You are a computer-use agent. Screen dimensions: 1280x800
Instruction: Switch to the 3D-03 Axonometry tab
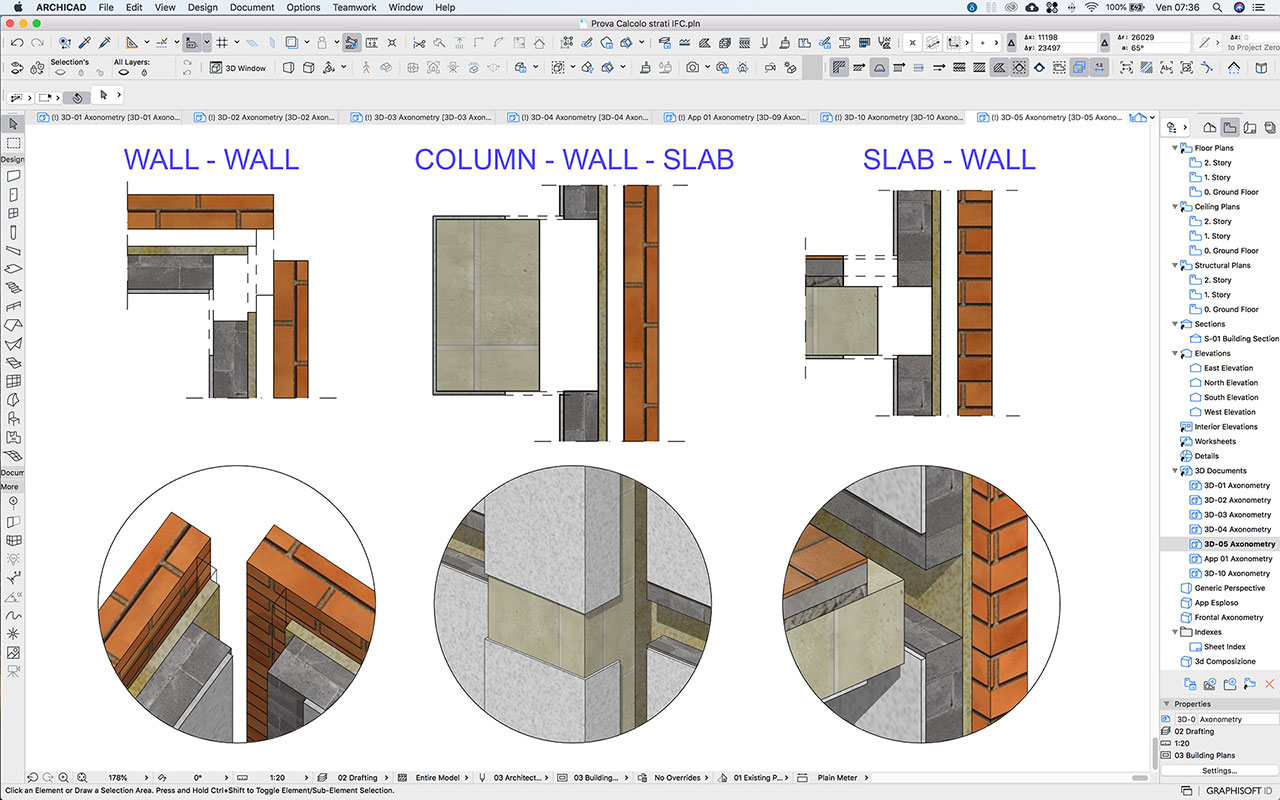click(420, 117)
